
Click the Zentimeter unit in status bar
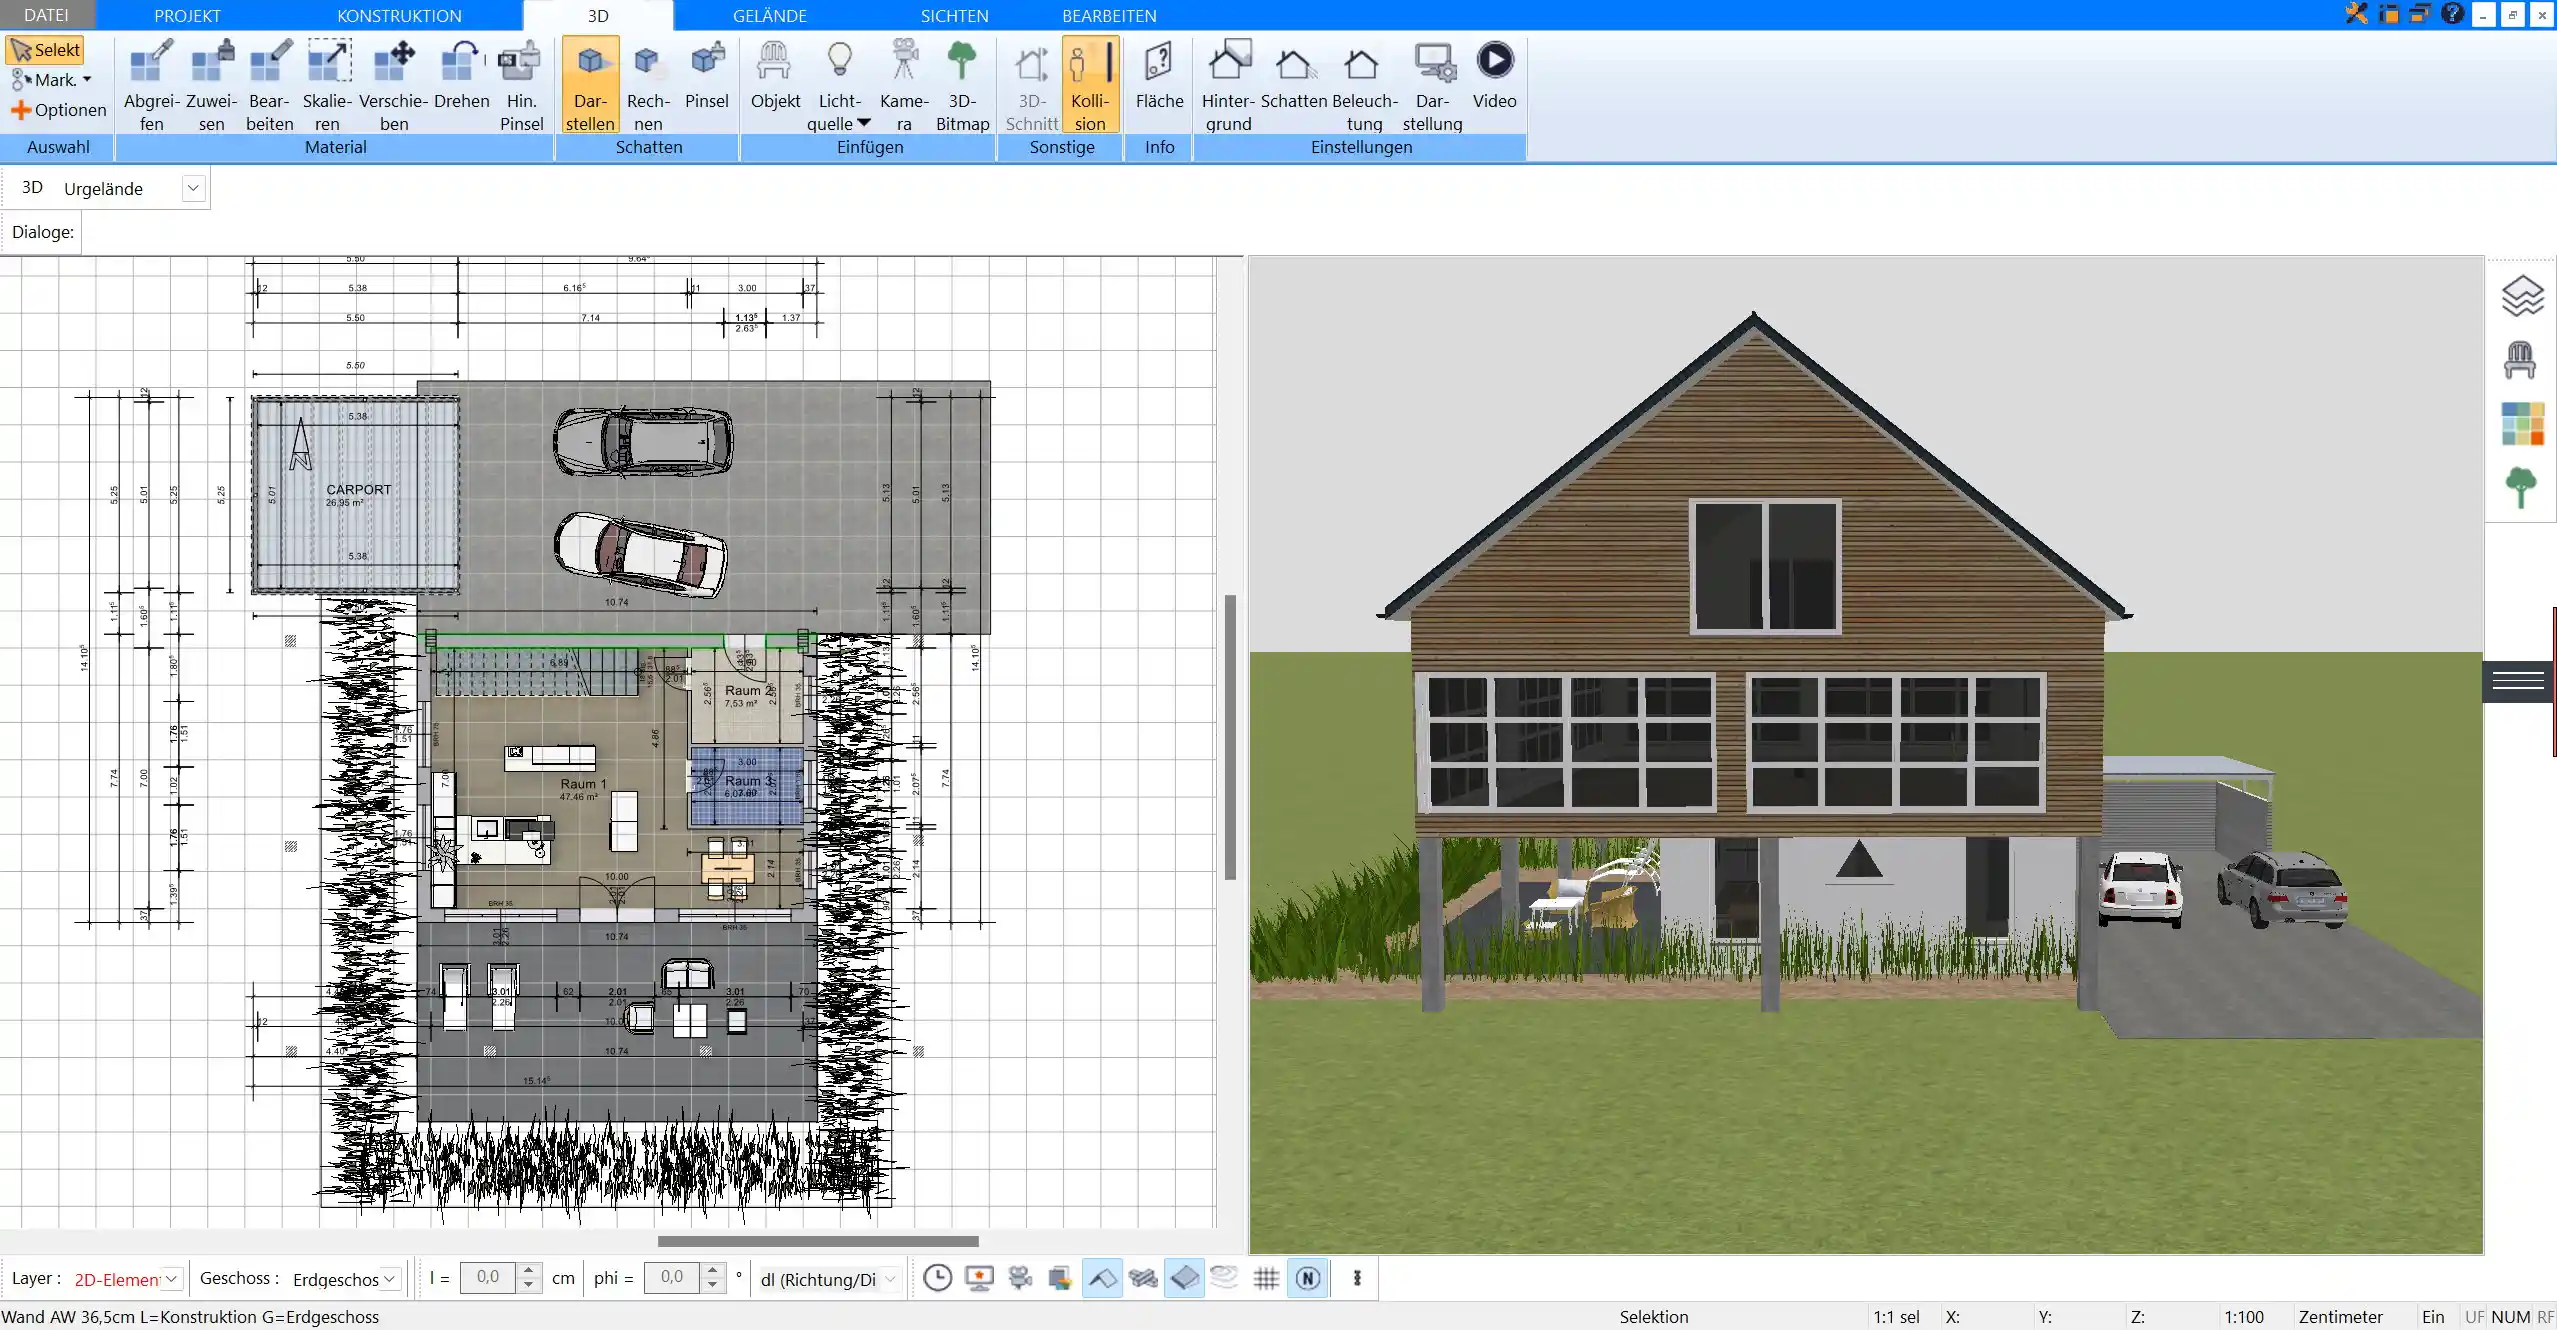click(x=2340, y=1317)
